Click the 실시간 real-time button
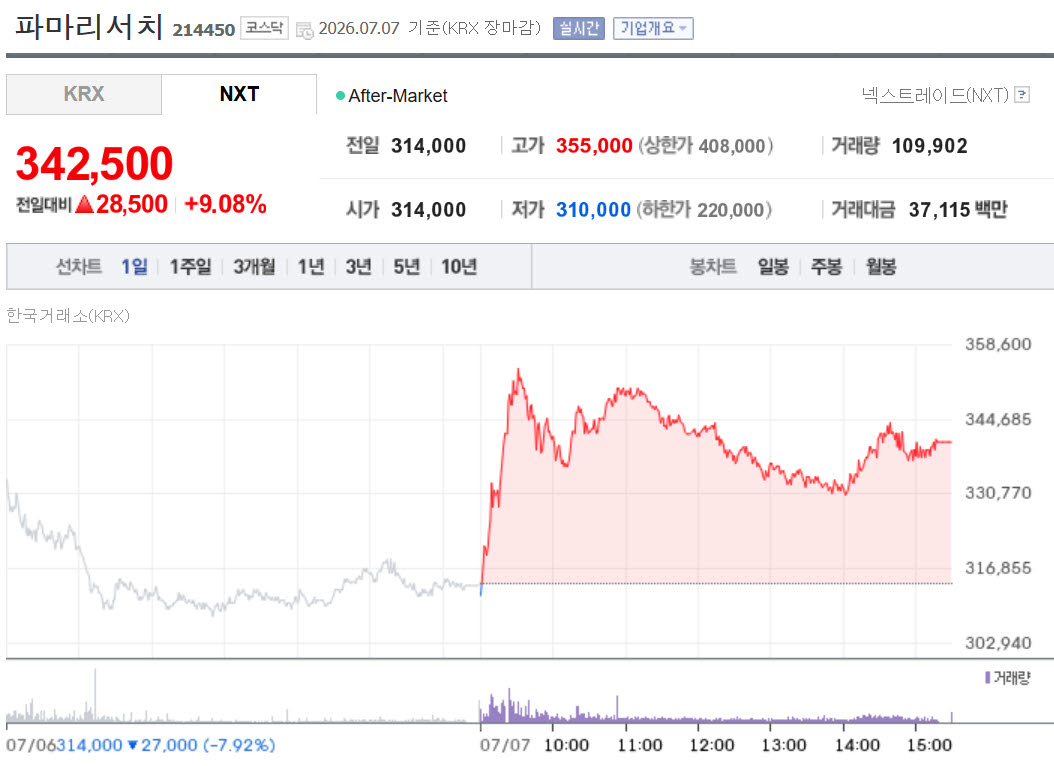The image size is (1054, 766). (x=579, y=28)
